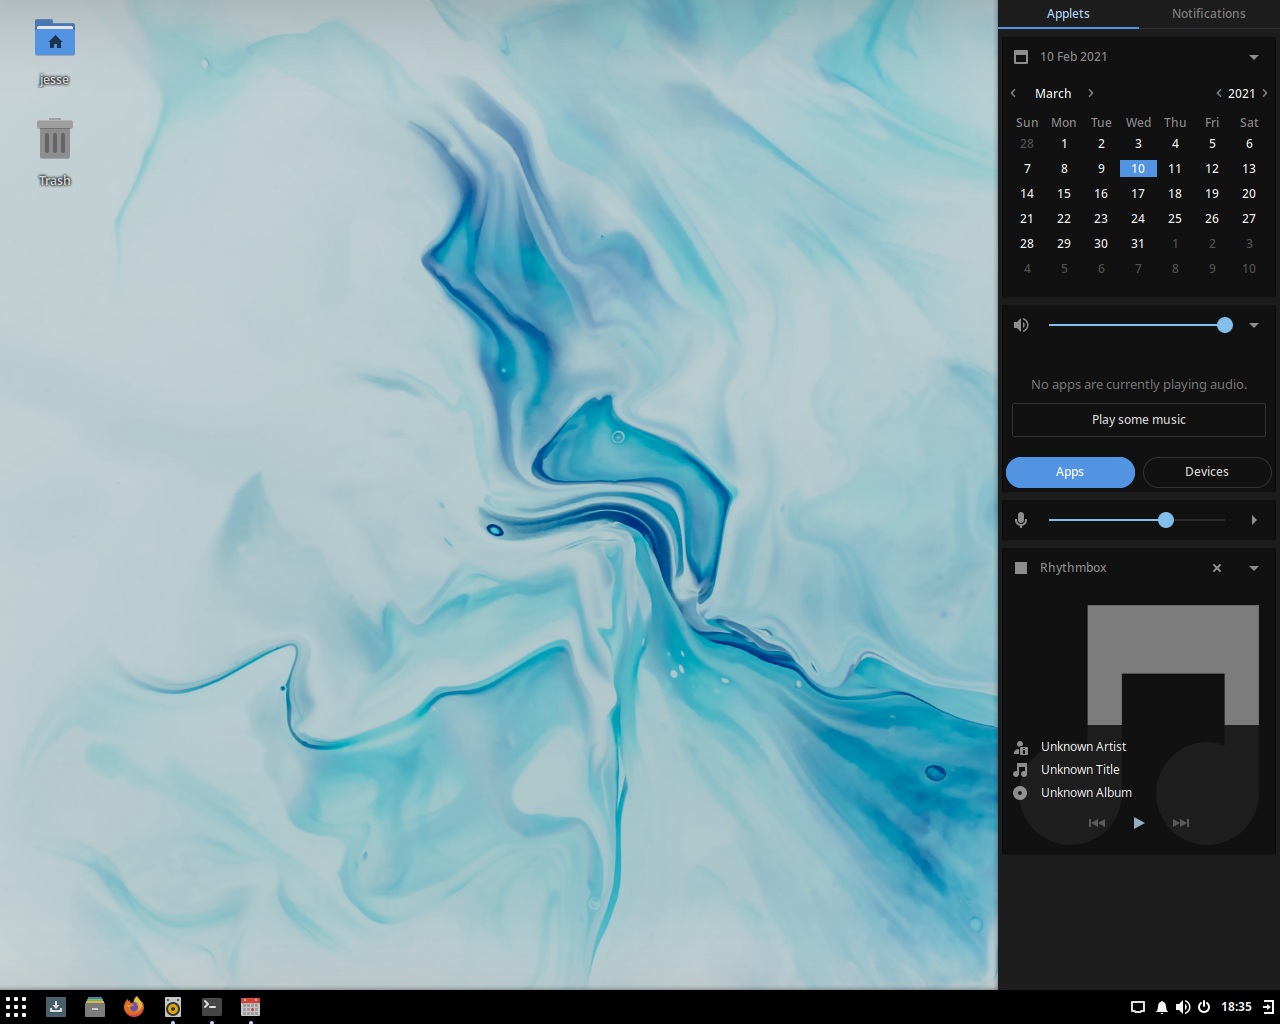The width and height of the screenshot is (1280, 1024).
Task: Click the Unknown Title music note icon
Action: point(1020,770)
